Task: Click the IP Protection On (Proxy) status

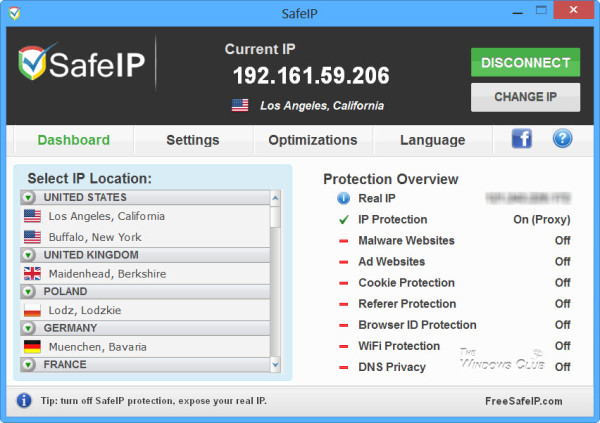Action: pos(542,220)
